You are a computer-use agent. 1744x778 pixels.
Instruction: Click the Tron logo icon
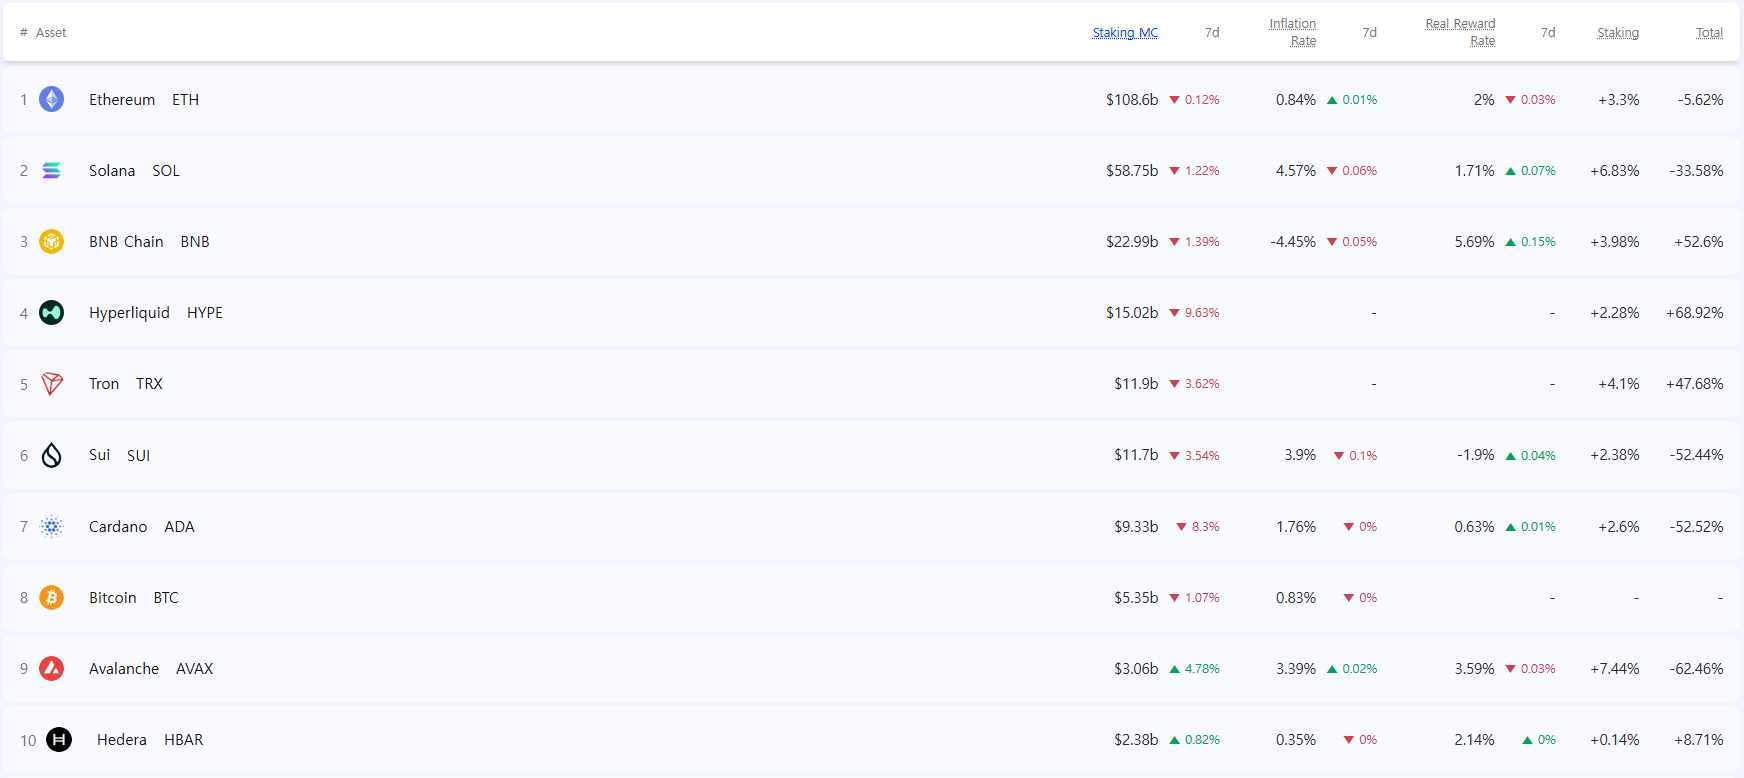tap(51, 384)
